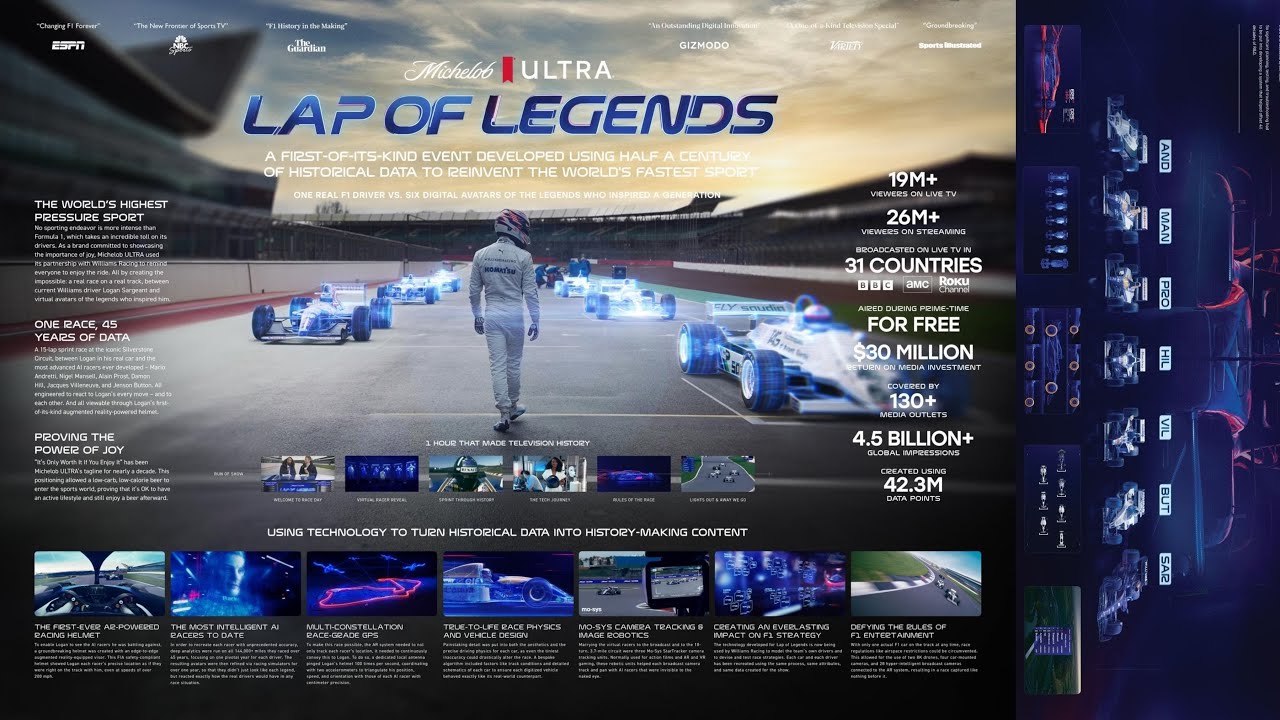This screenshot has width=1280, height=720.
Task: Open the Welcome to Race Day thumbnail
Action: (297, 473)
